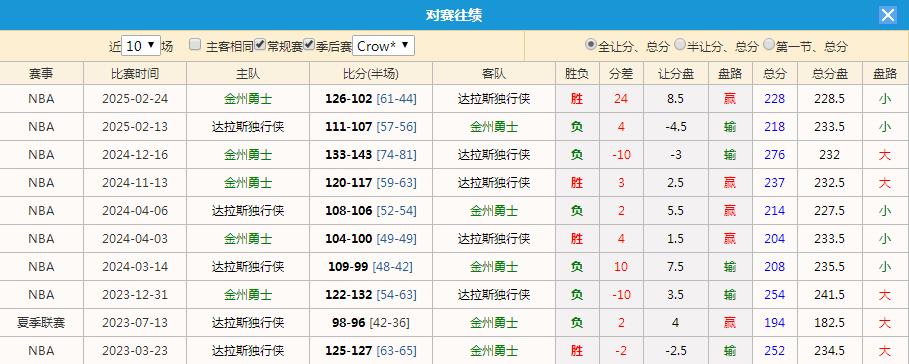
Task: Click the score 122-132 [54-63]
Action: click(371, 294)
